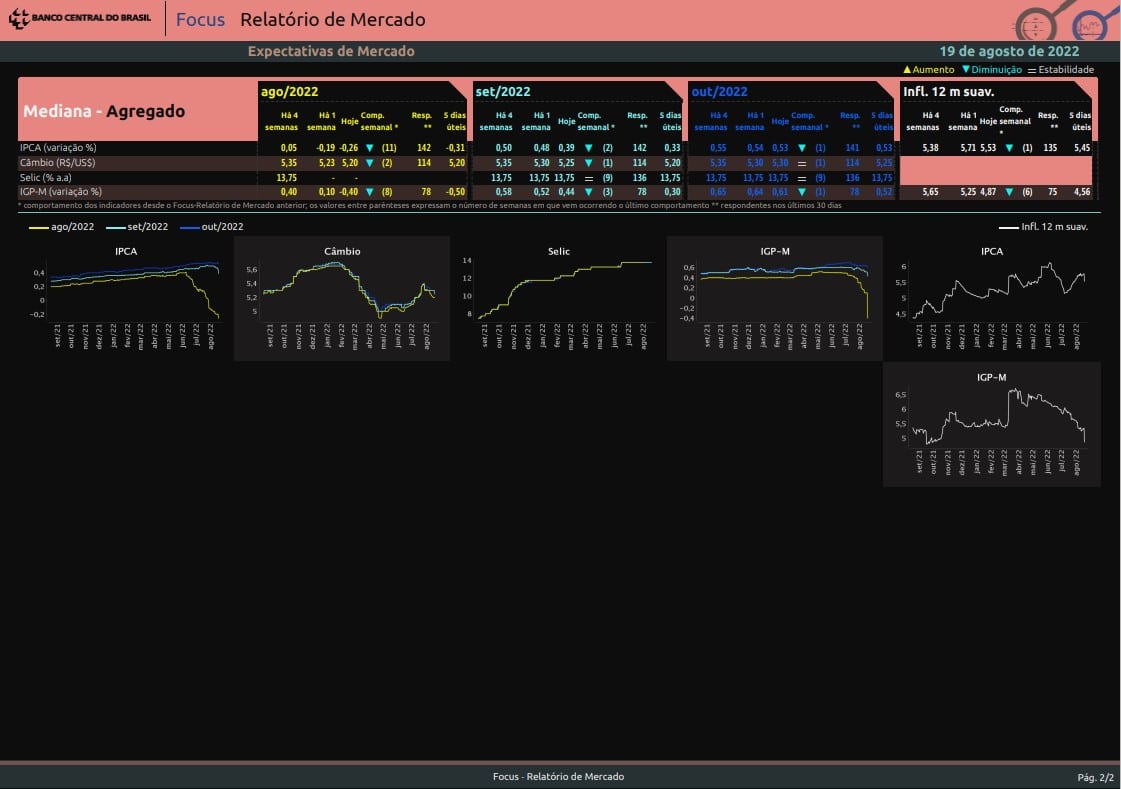Select the set/2022 column tab
Image resolution: width=1121 pixels, height=789 pixels.
click(502, 92)
